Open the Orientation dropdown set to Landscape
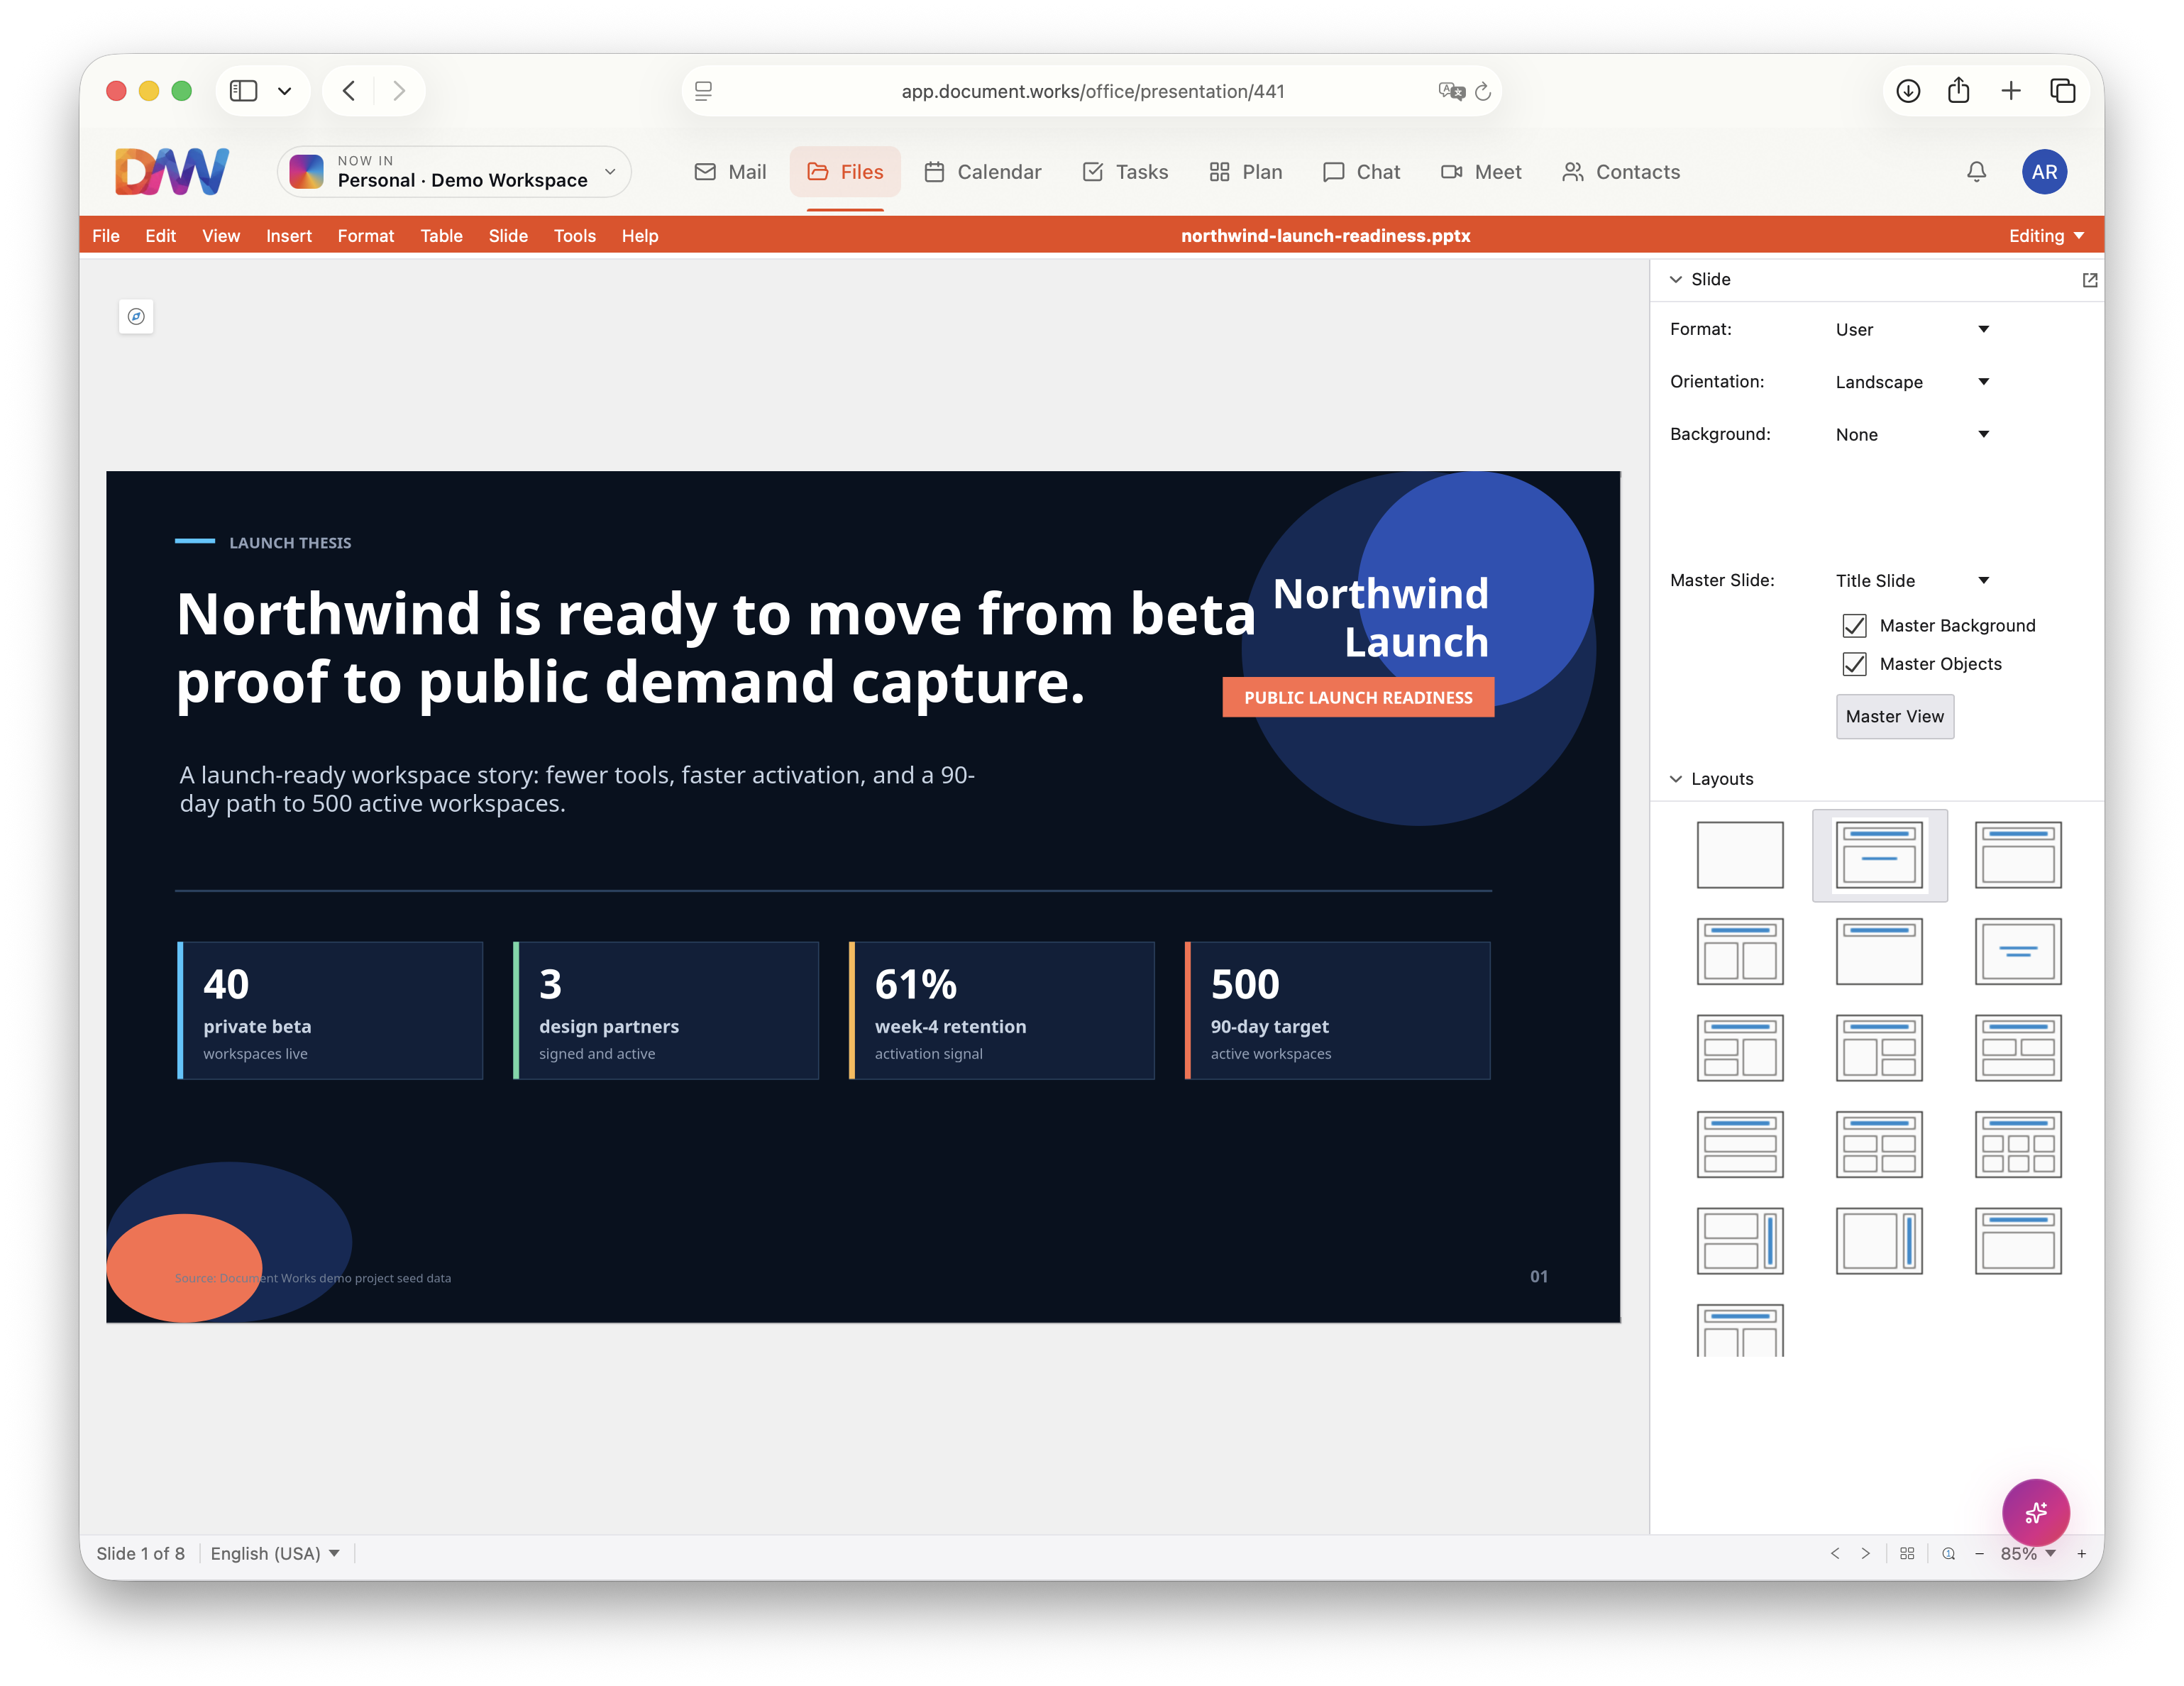The width and height of the screenshot is (2184, 1686). pyautogui.click(x=1912, y=382)
